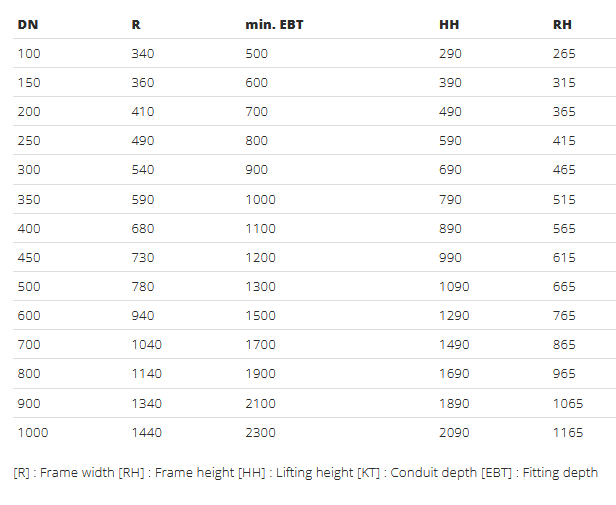
Task: Click HH value 1890
Action: coord(453,404)
